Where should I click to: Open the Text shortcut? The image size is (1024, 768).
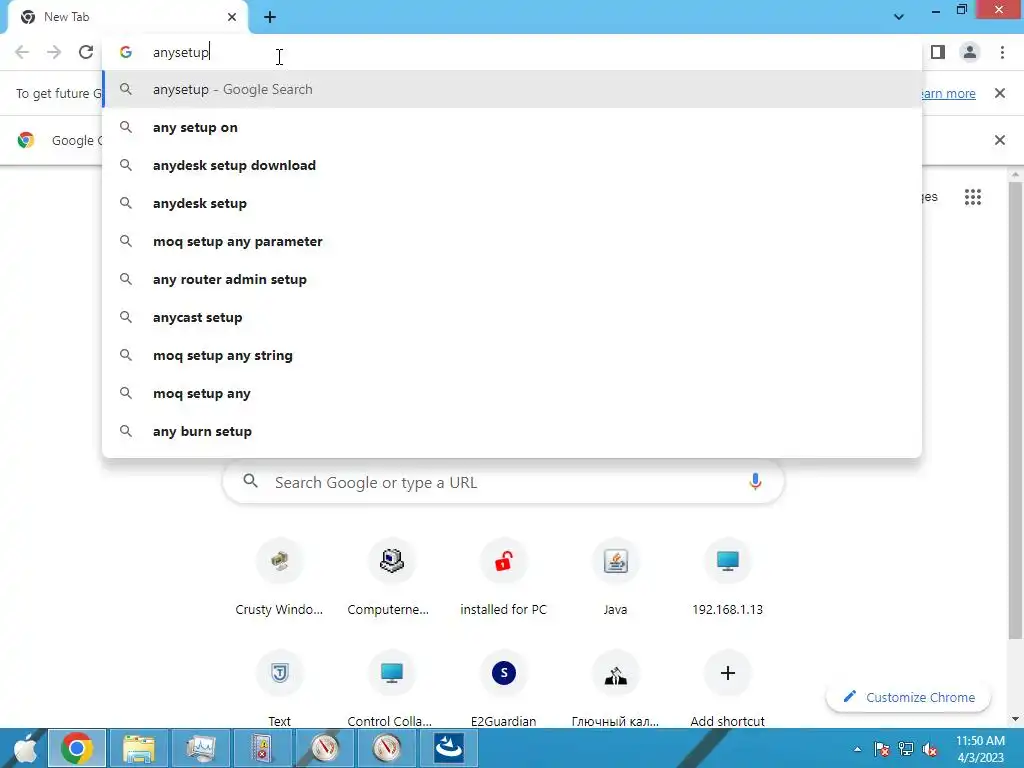(x=280, y=689)
